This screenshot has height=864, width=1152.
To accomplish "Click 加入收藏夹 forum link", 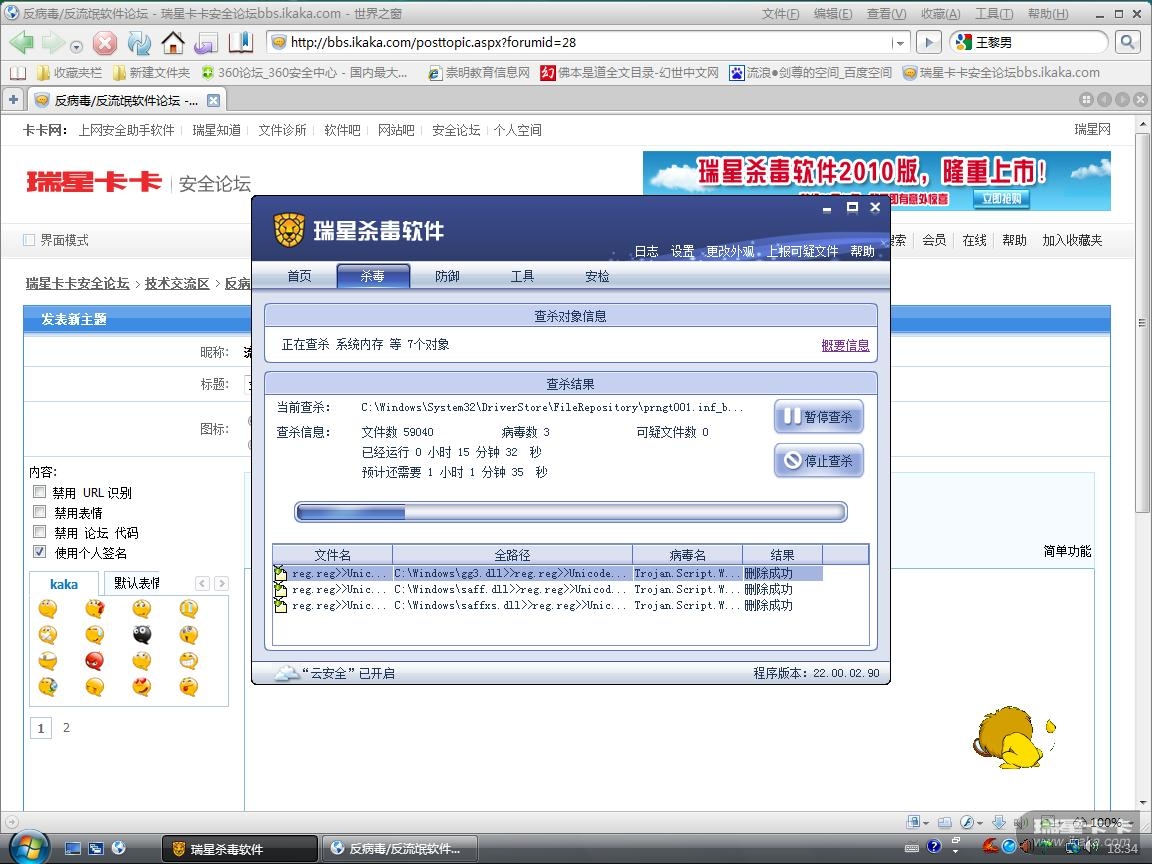I will (1072, 240).
